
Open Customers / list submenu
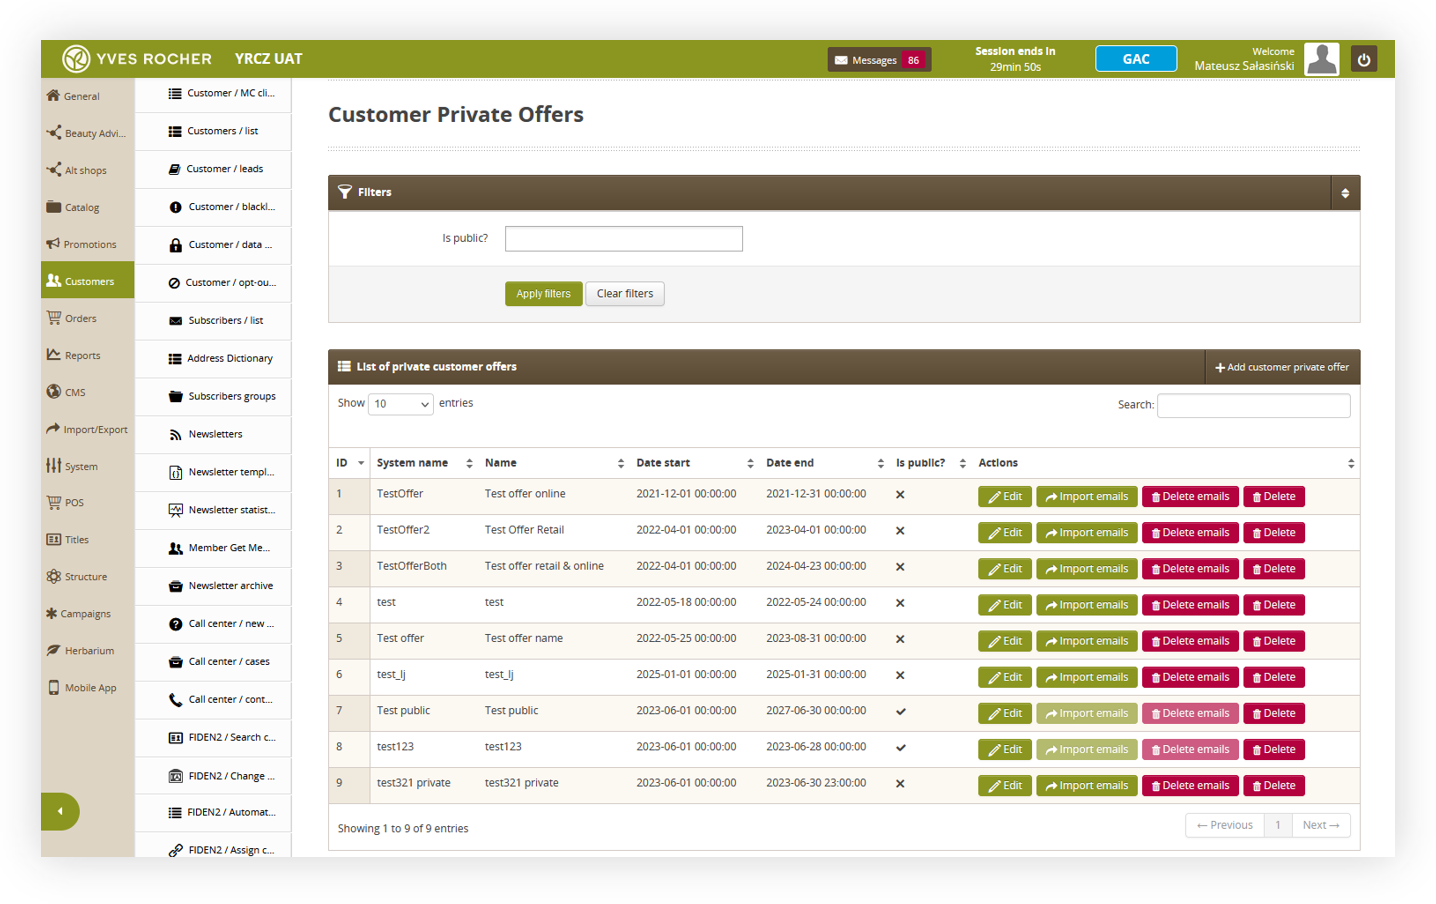point(213,131)
